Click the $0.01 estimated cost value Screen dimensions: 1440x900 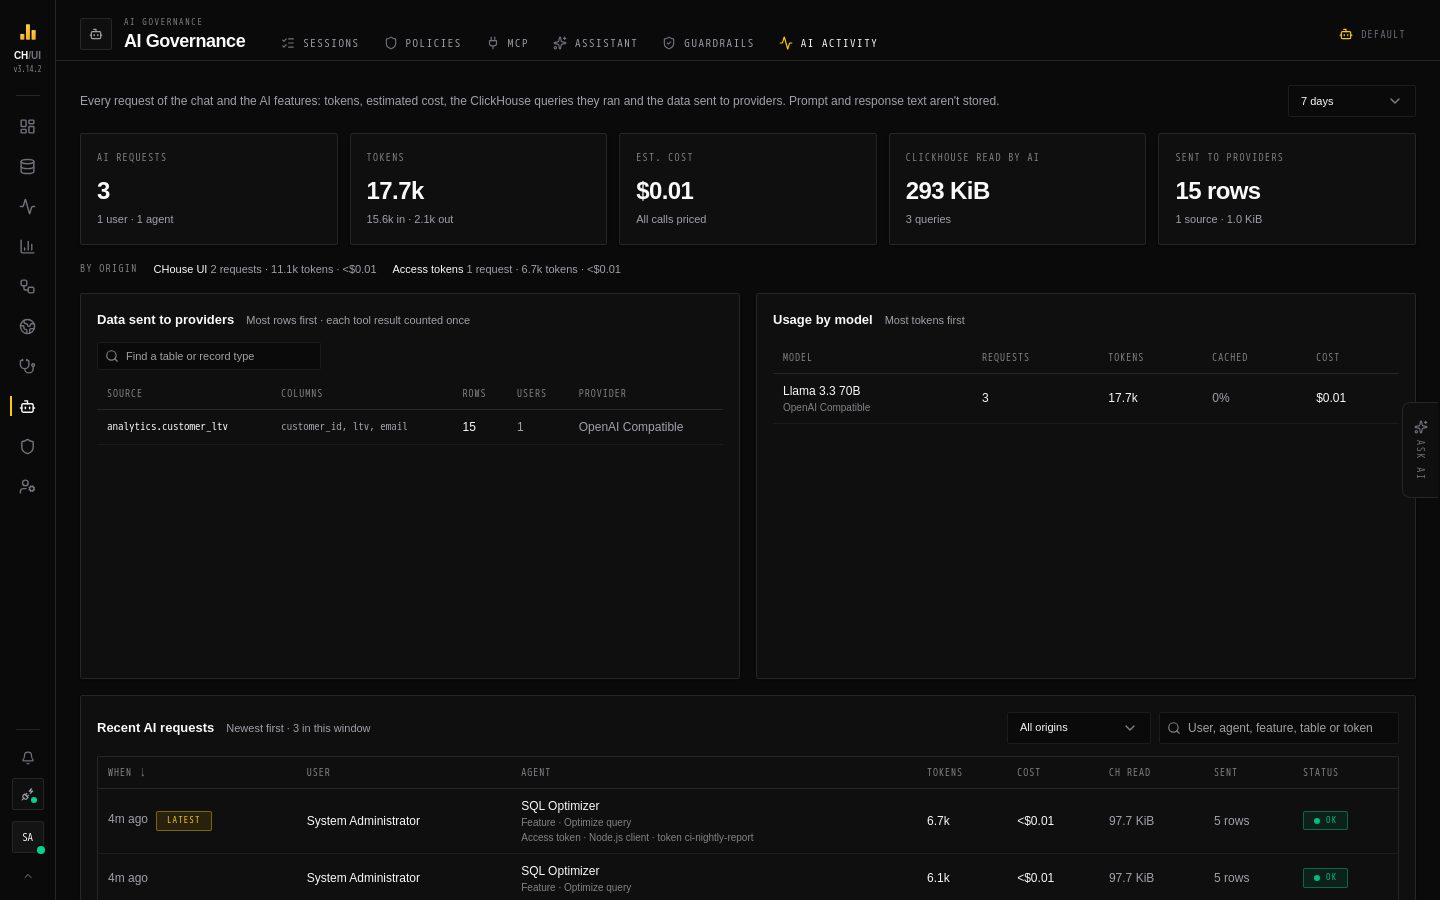(x=664, y=191)
